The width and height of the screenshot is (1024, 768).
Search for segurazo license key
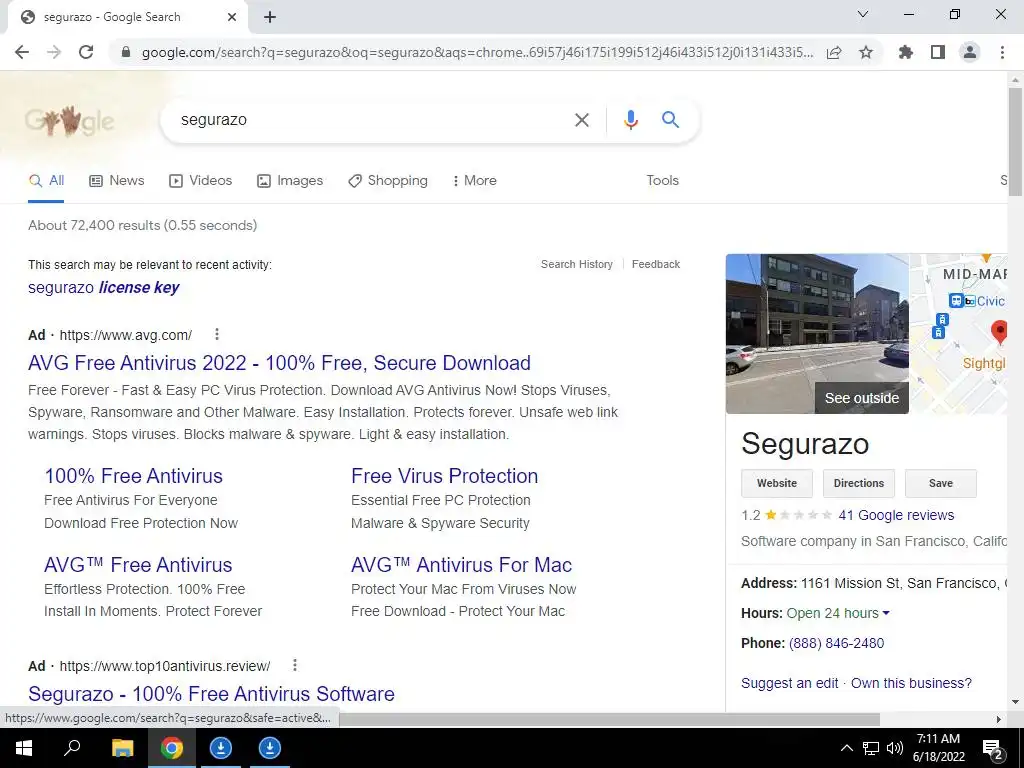pos(103,287)
